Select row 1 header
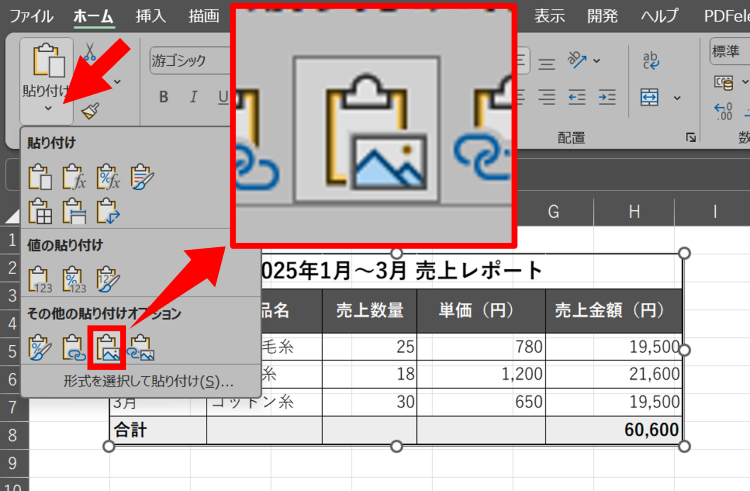 [12, 240]
